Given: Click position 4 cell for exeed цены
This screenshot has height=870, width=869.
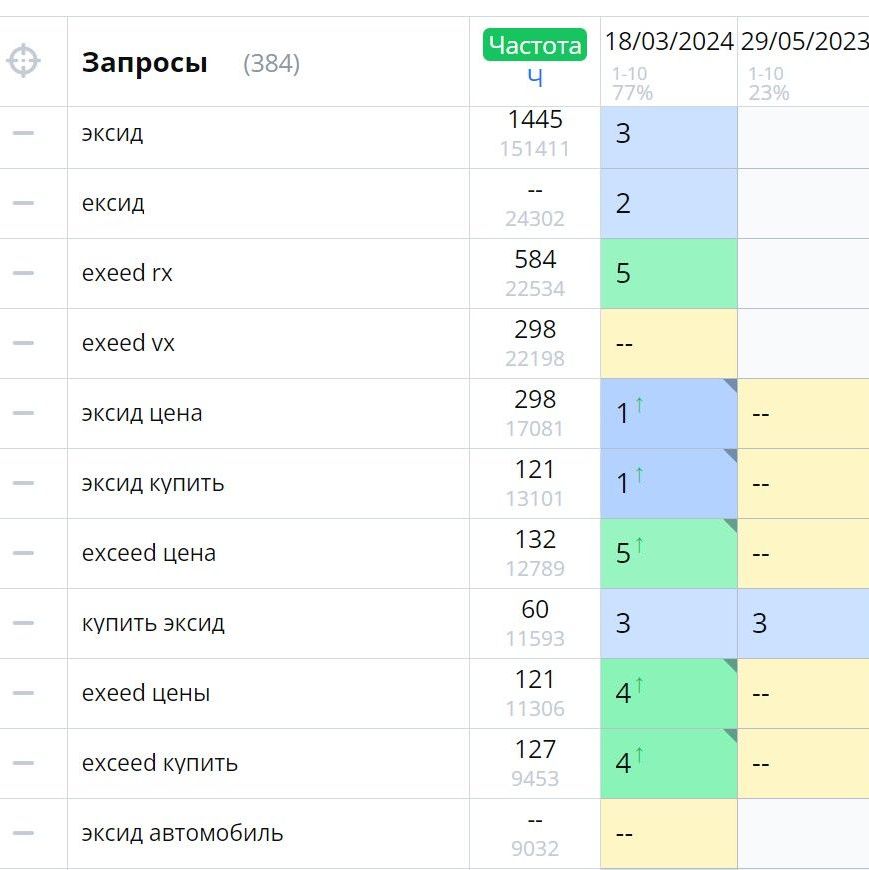Looking at the screenshot, I should click(669, 693).
